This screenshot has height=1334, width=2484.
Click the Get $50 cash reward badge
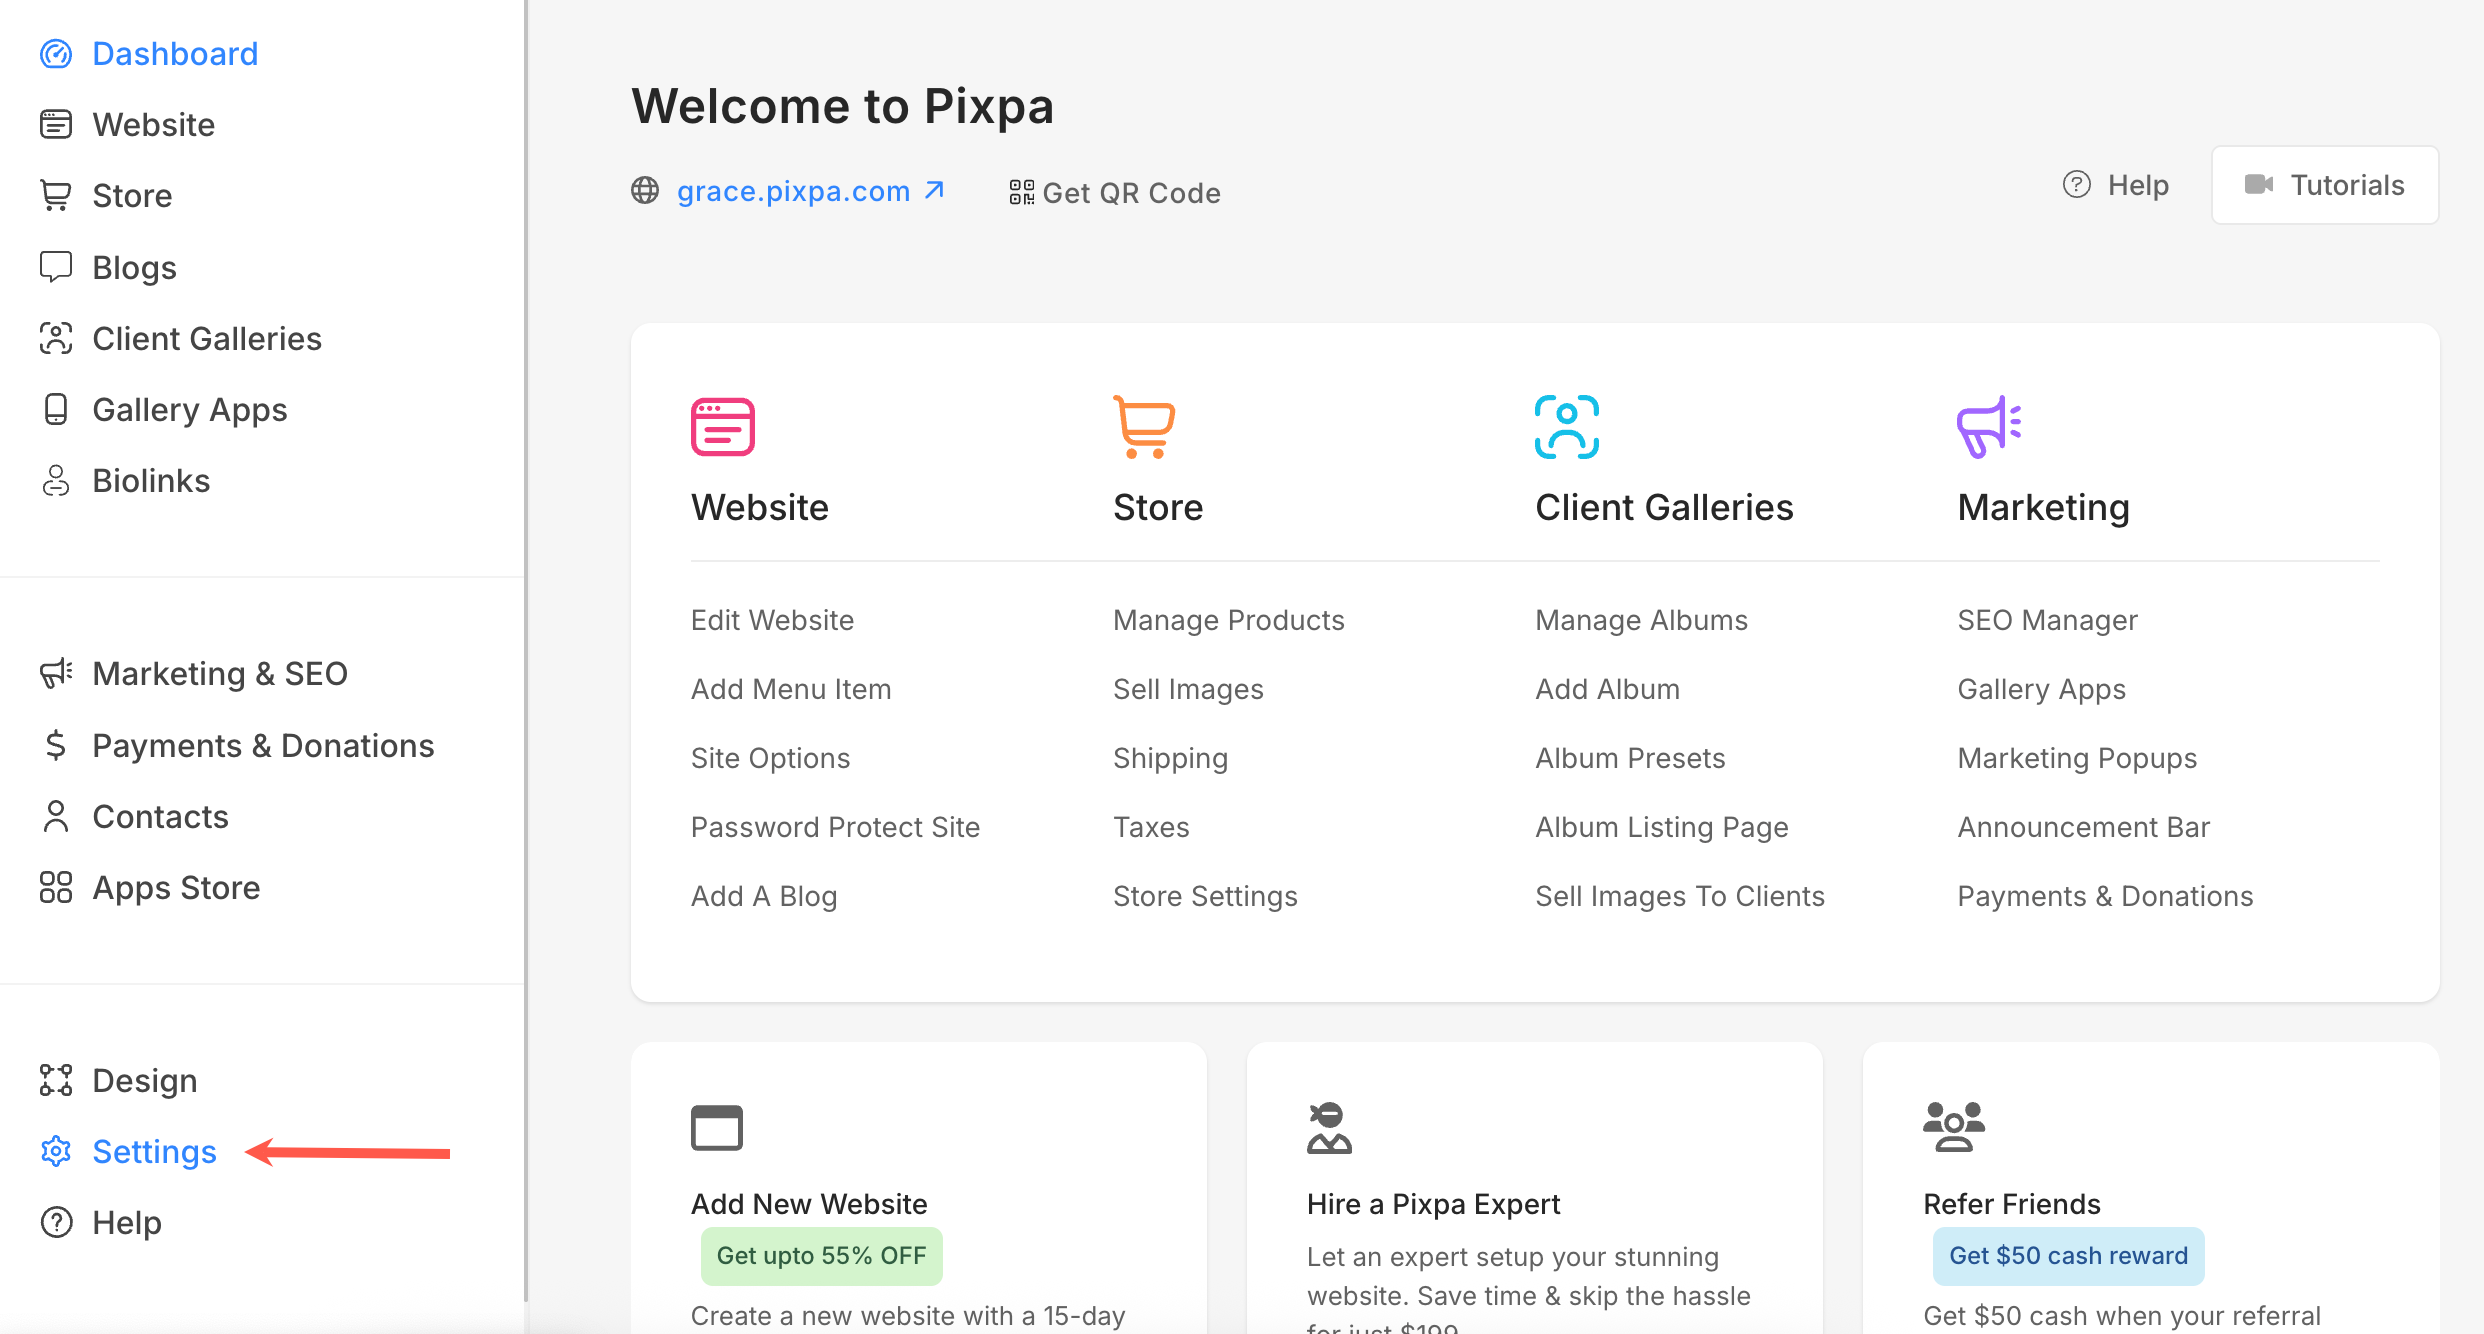[x=2067, y=1256]
